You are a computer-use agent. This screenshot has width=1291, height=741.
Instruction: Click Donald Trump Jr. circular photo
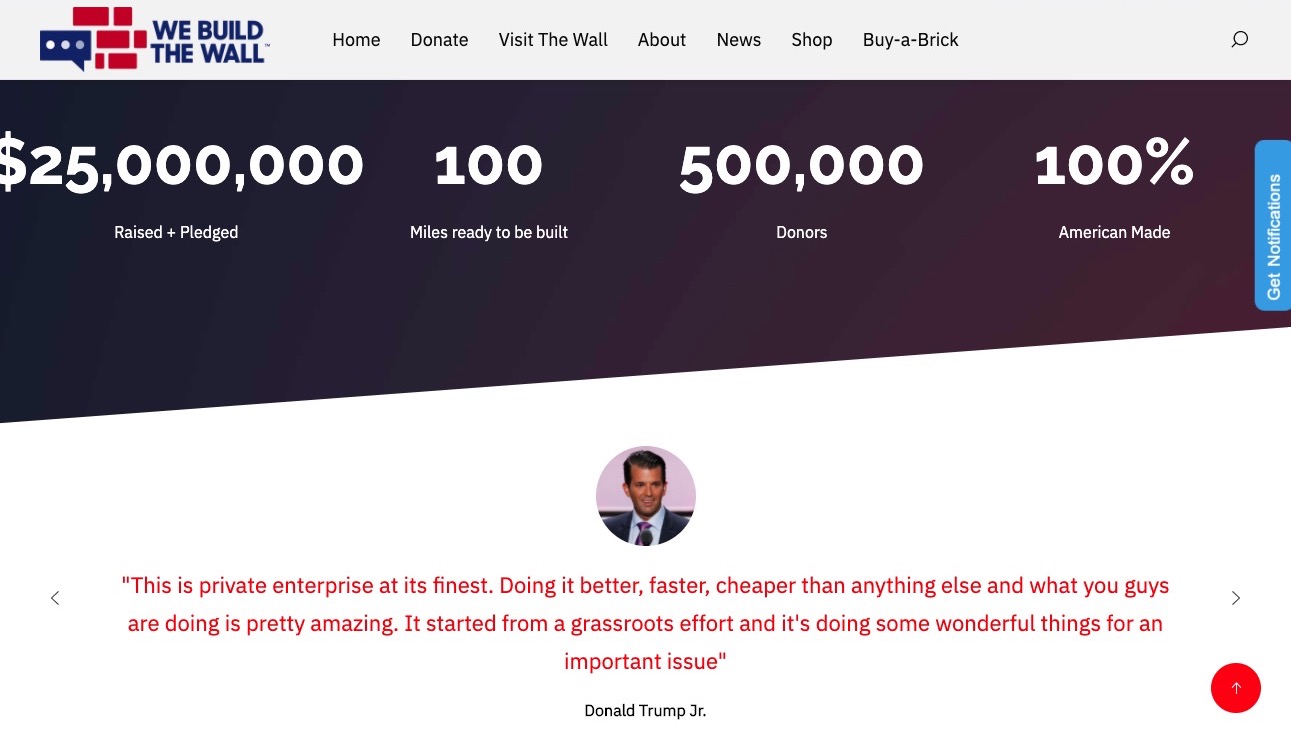pyautogui.click(x=646, y=496)
